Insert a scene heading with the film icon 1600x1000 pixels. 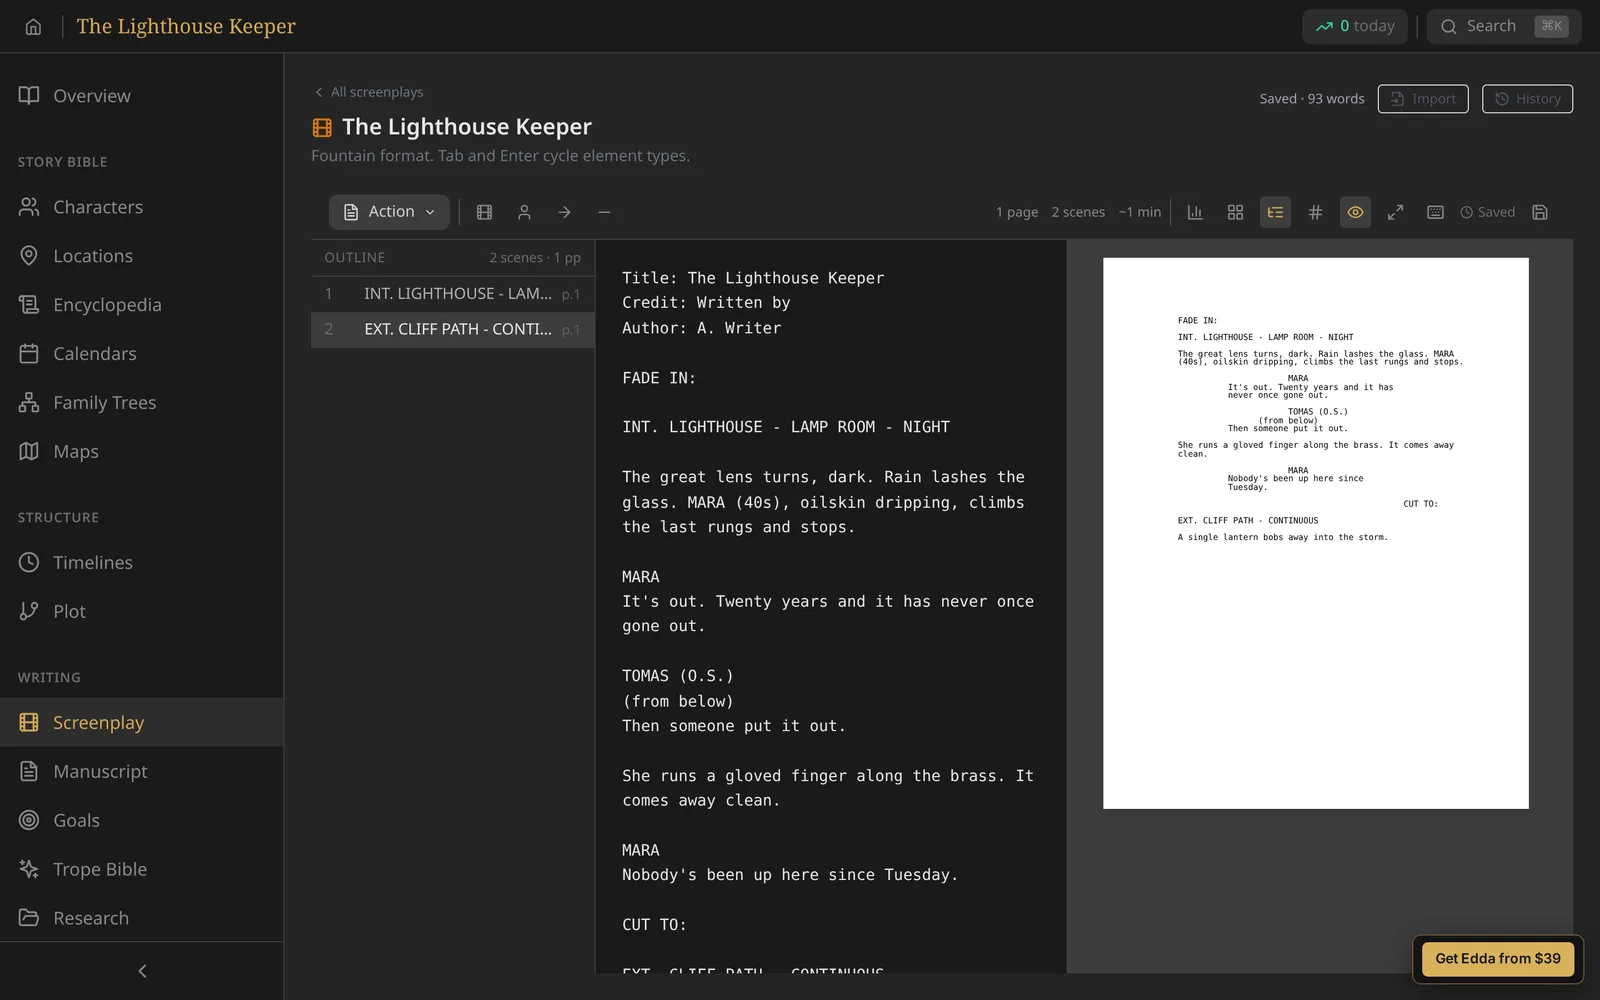click(x=484, y=212)
